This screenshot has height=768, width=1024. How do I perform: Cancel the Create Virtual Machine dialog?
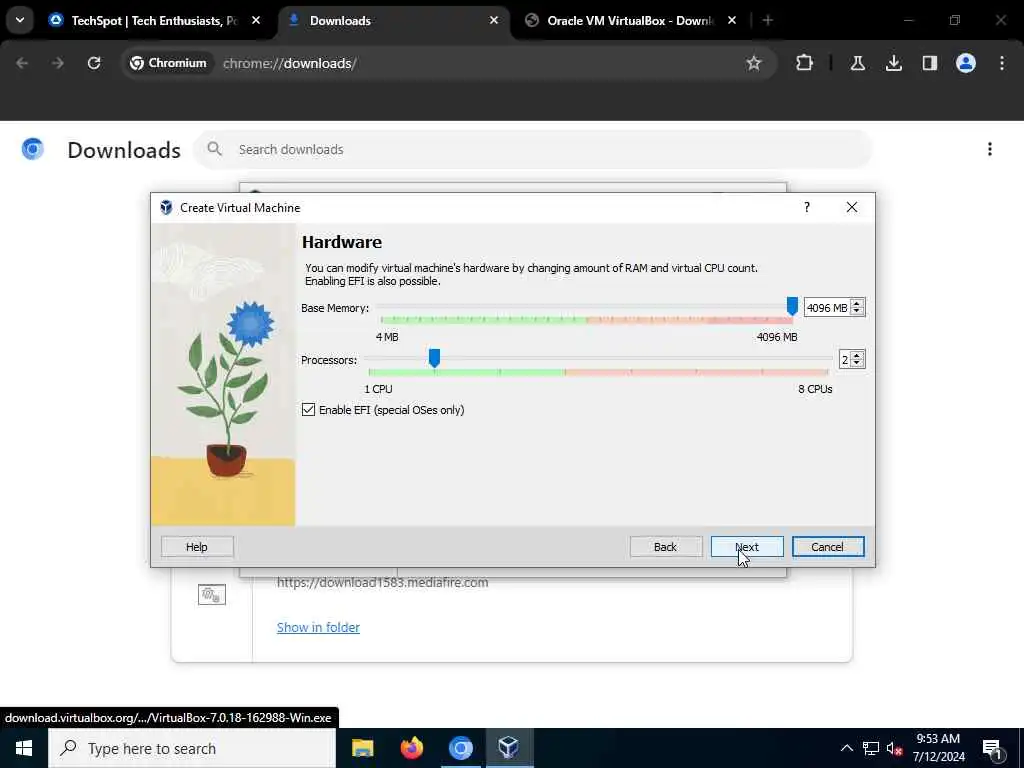[x=827, y=547]
